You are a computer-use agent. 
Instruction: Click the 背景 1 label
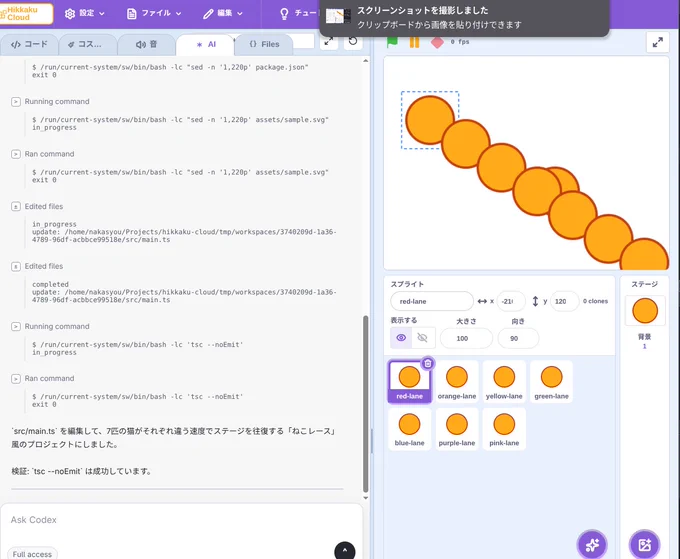point(644,341)
